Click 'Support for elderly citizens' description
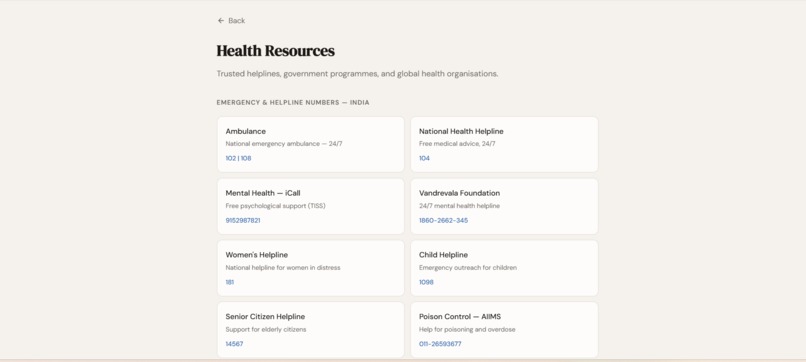Viewport: 806px width, 362px height. [266, 329]
